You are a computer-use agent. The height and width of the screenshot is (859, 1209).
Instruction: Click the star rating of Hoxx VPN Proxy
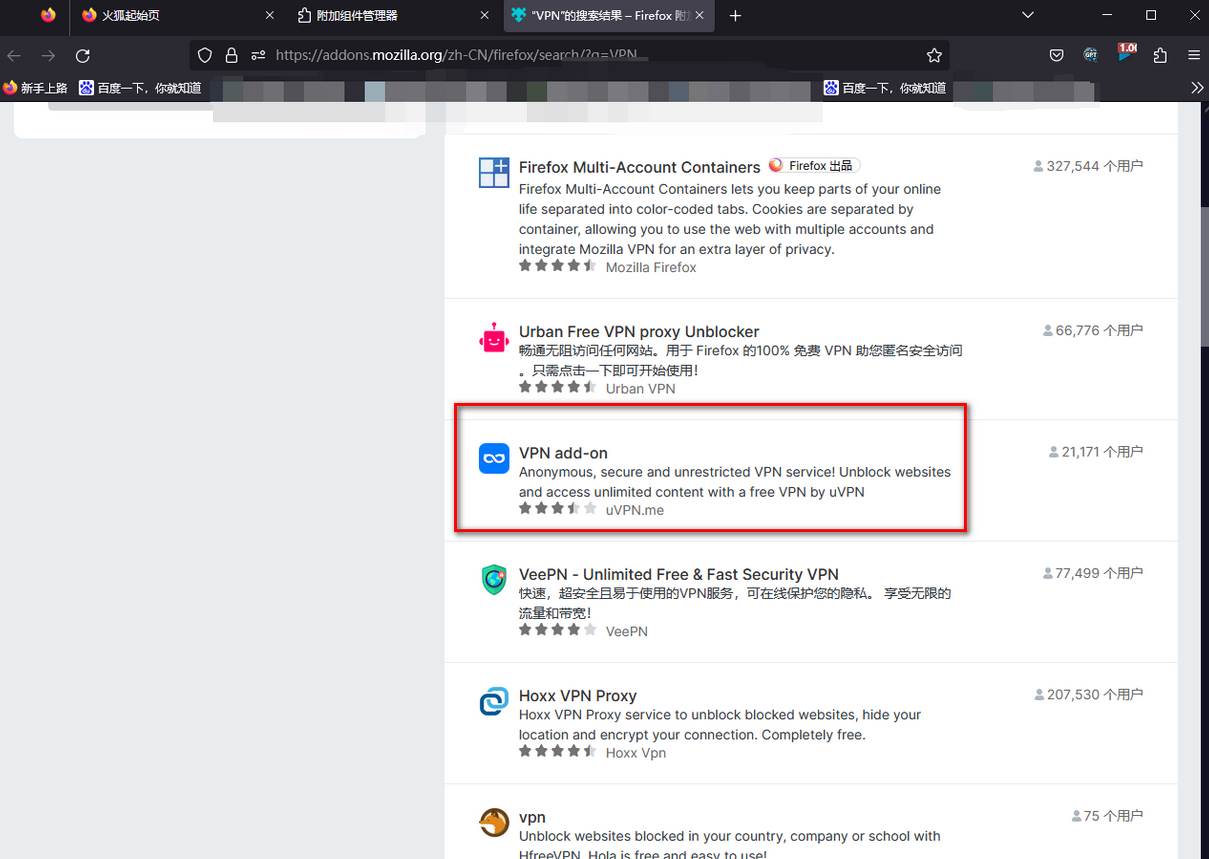(558, 751)
